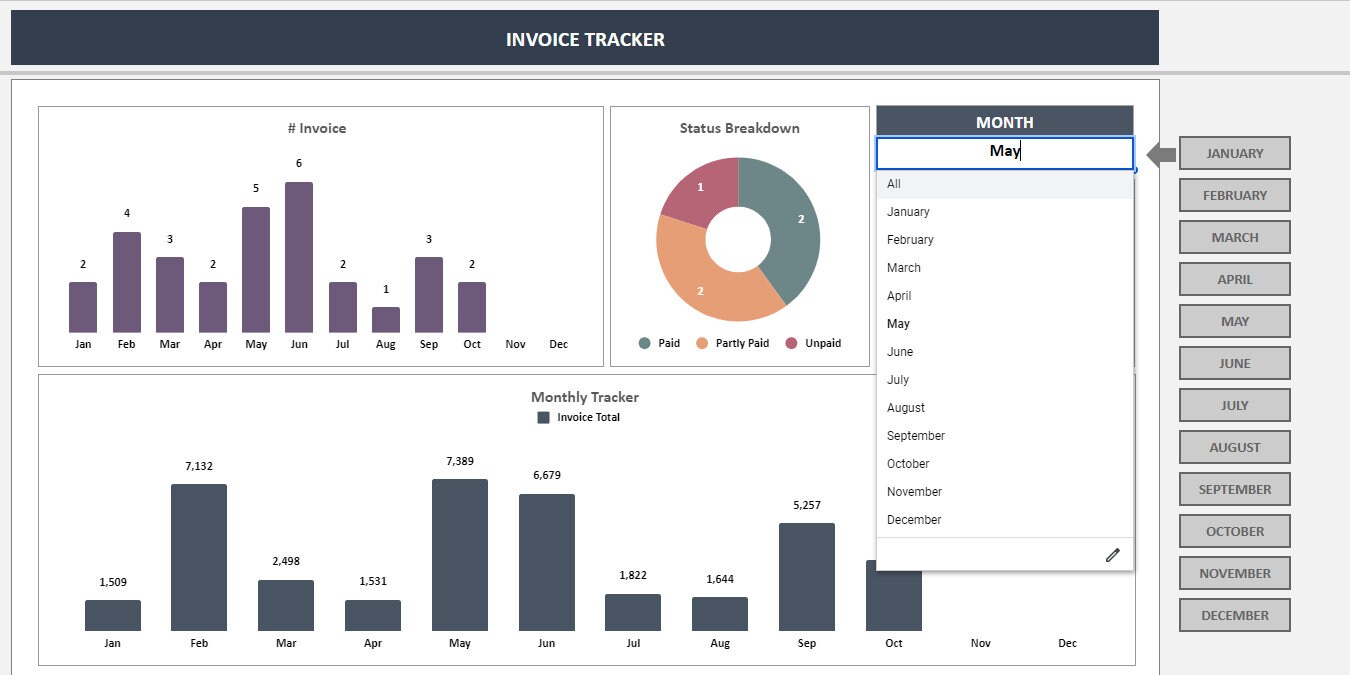Click the DECEMBER side button

coord(1235,615)
